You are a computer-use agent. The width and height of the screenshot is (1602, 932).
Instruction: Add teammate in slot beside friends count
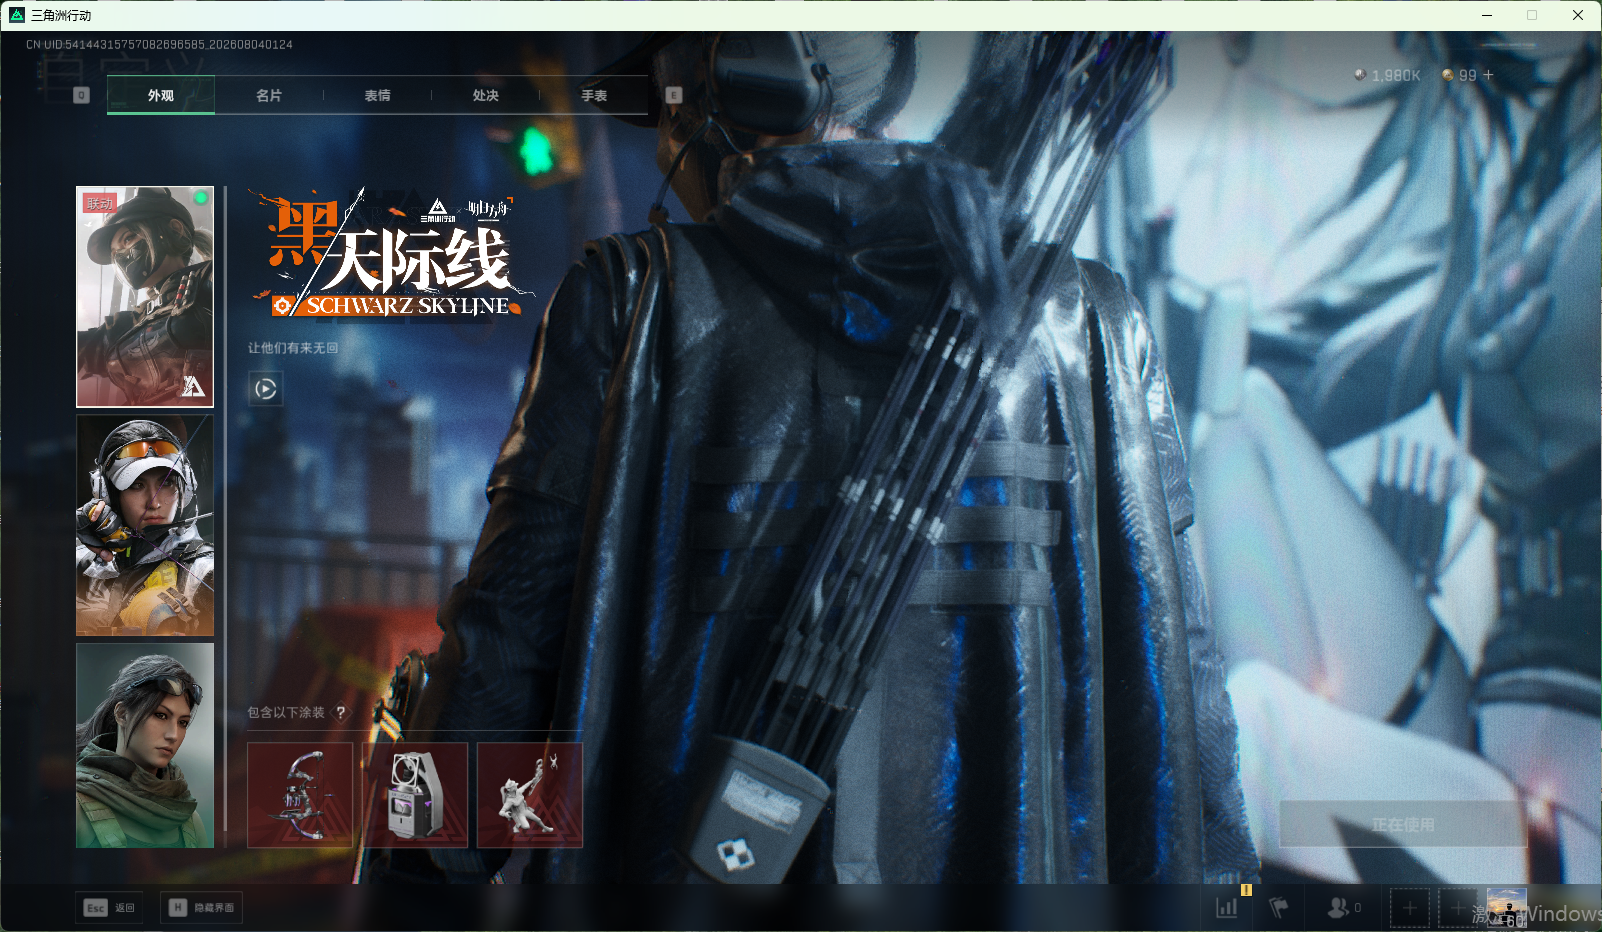coord(1410,908)
